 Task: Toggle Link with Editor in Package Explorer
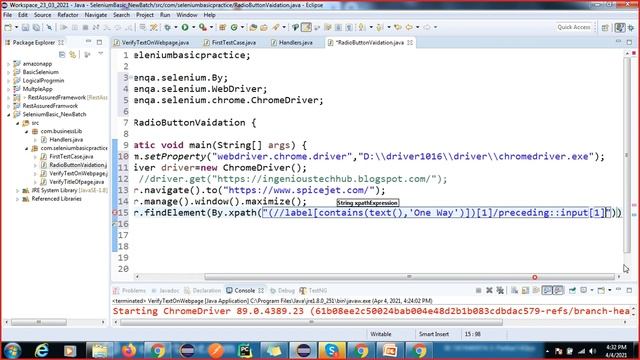coord(73,54)
